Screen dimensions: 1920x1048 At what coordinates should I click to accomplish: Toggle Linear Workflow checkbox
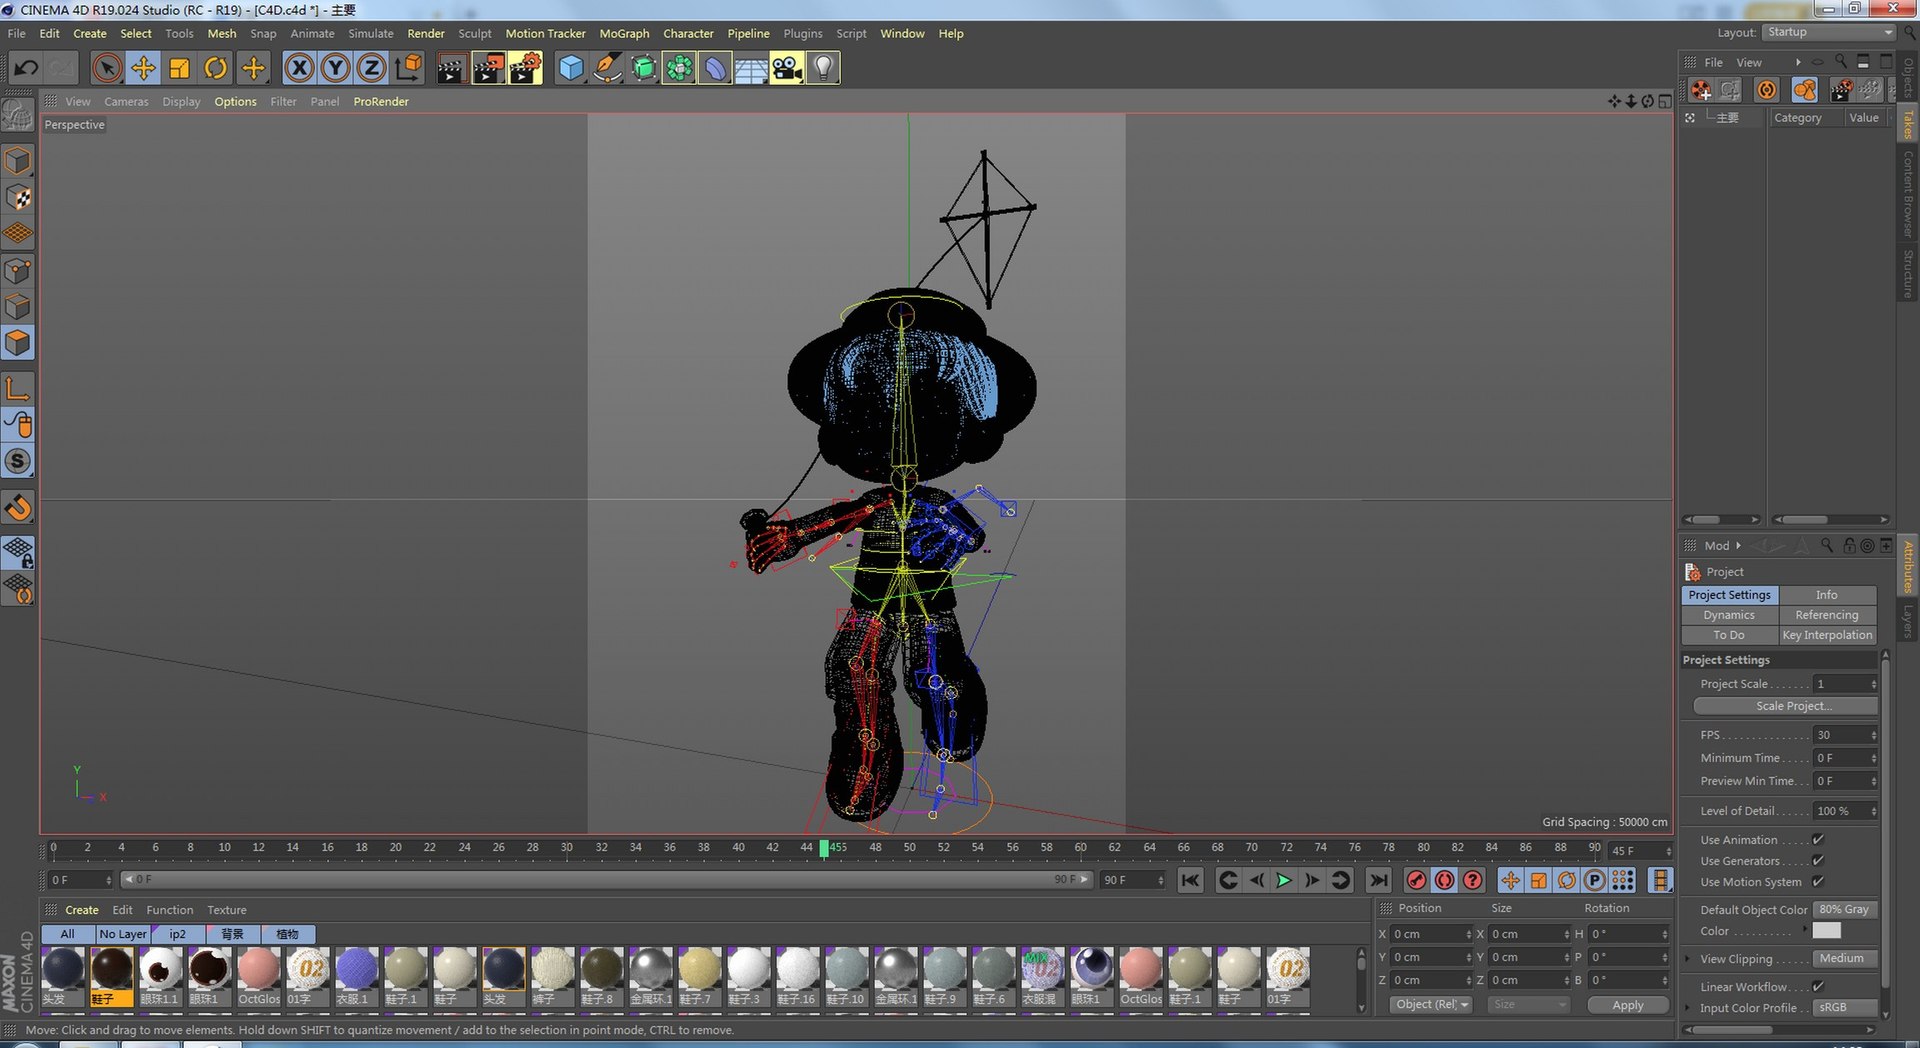pos(1818,987)
